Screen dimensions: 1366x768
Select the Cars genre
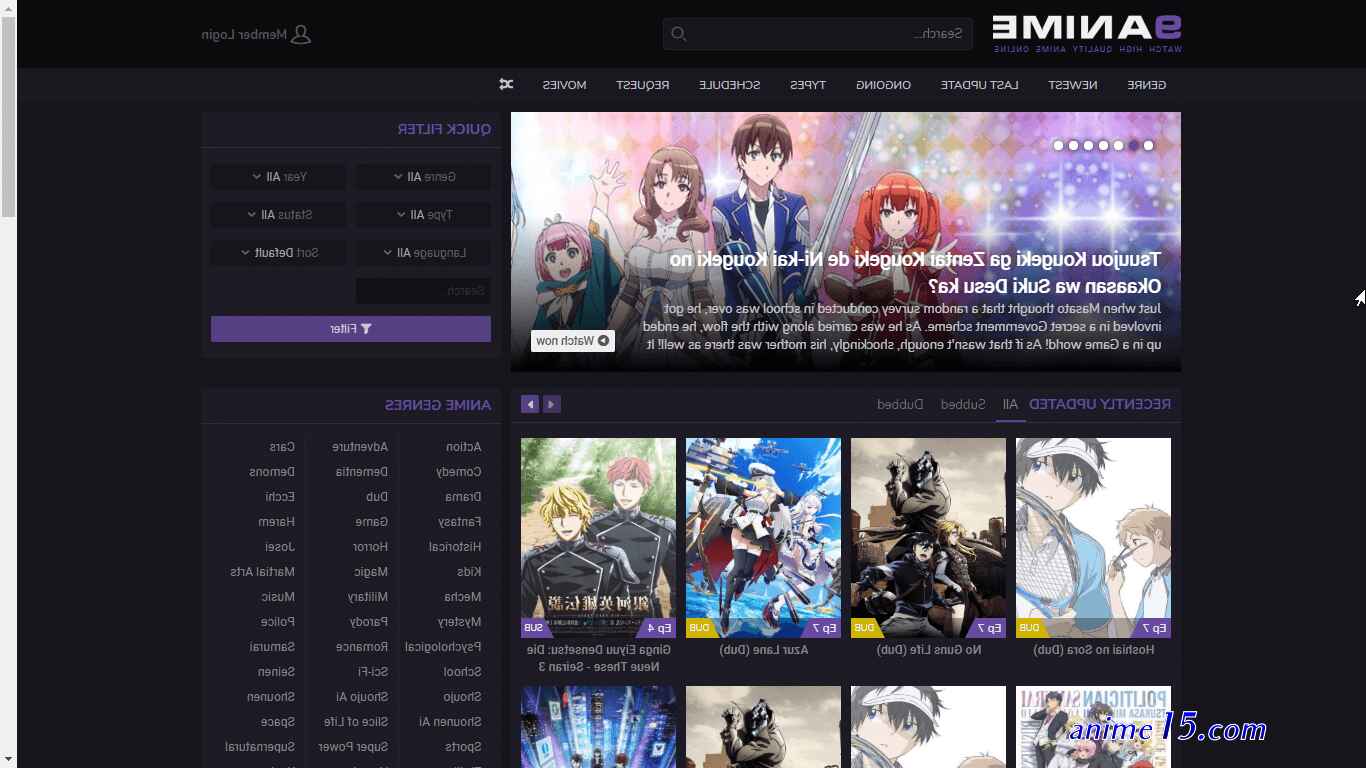pos(283,447)
